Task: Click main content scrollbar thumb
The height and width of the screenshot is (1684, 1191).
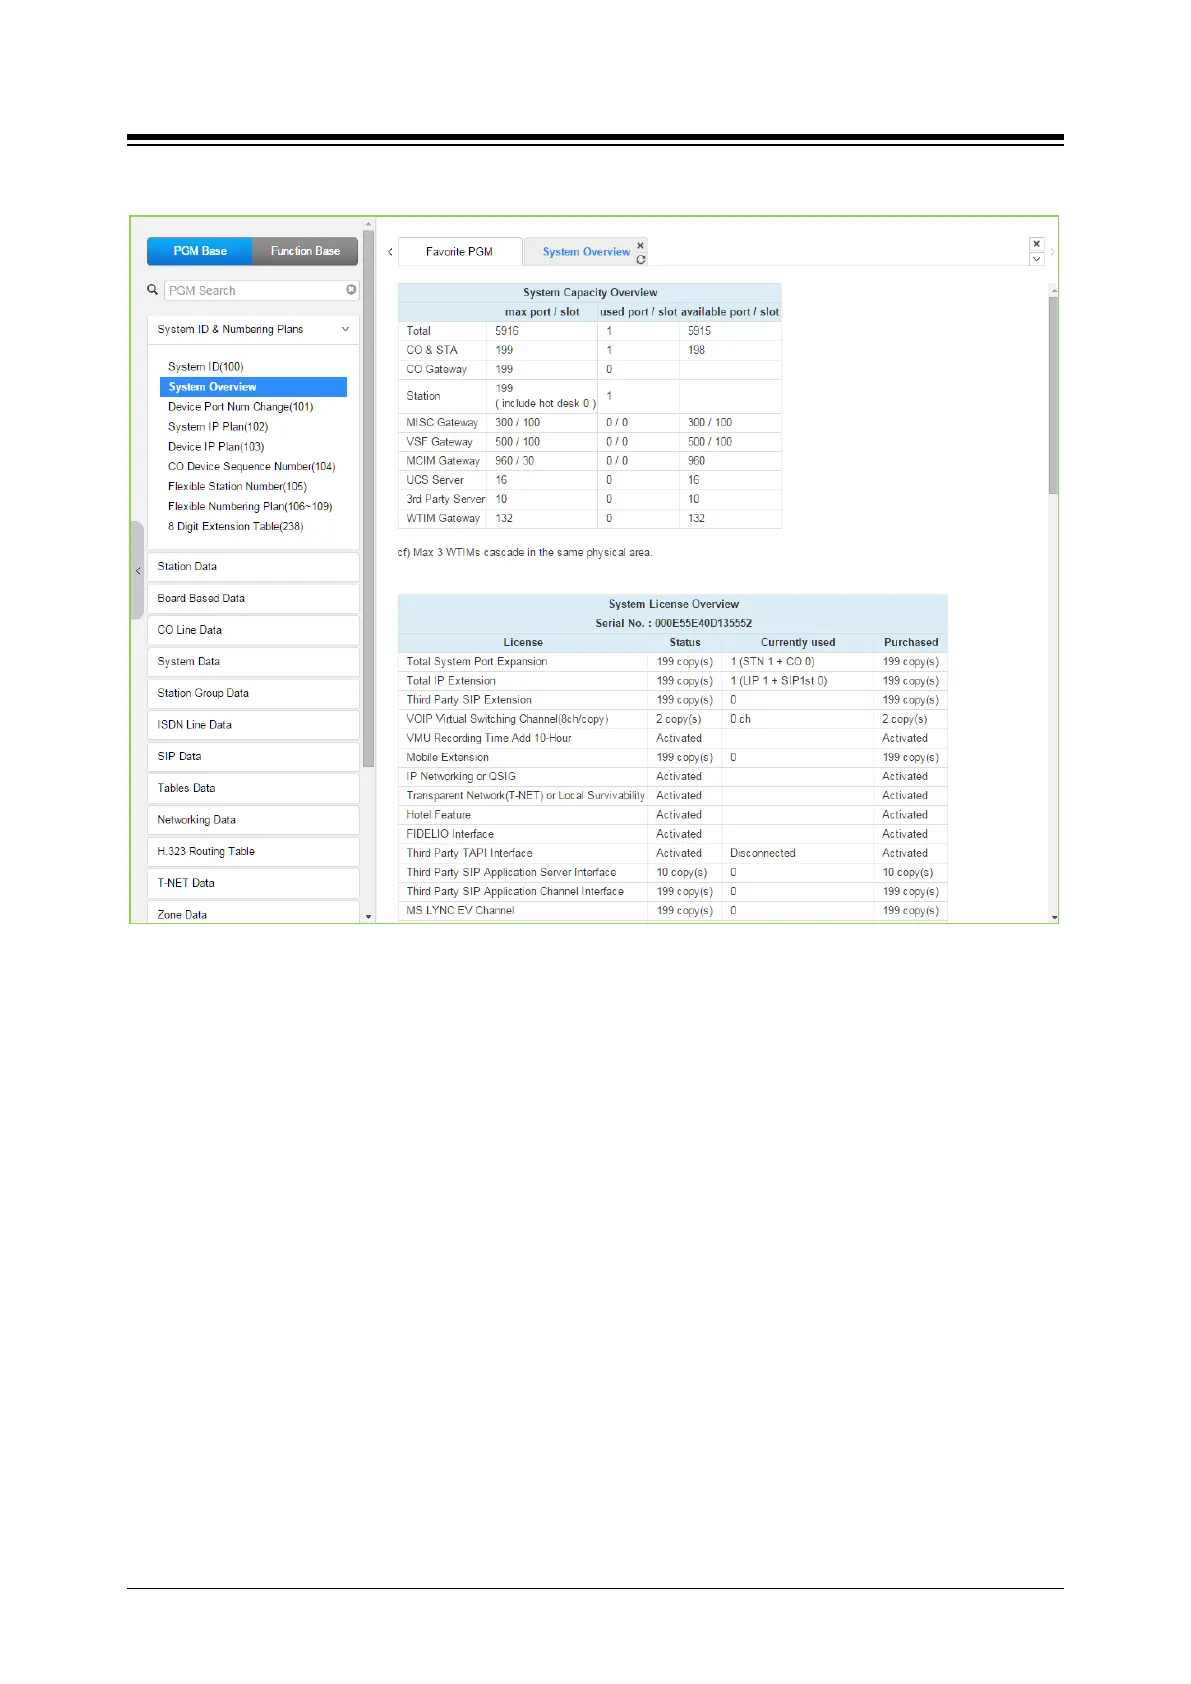Action: 1054,395
